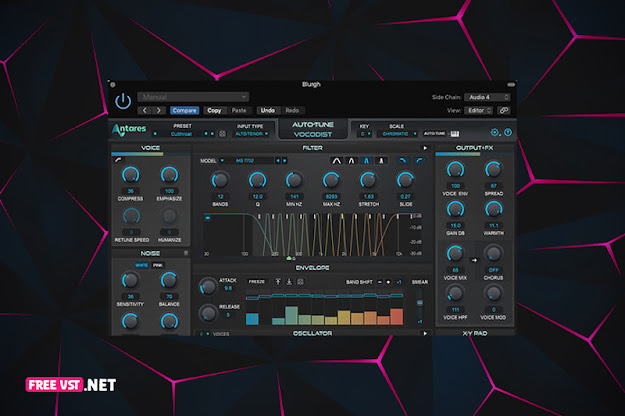
Task: Click the Q knob
Action: (257, 180)
